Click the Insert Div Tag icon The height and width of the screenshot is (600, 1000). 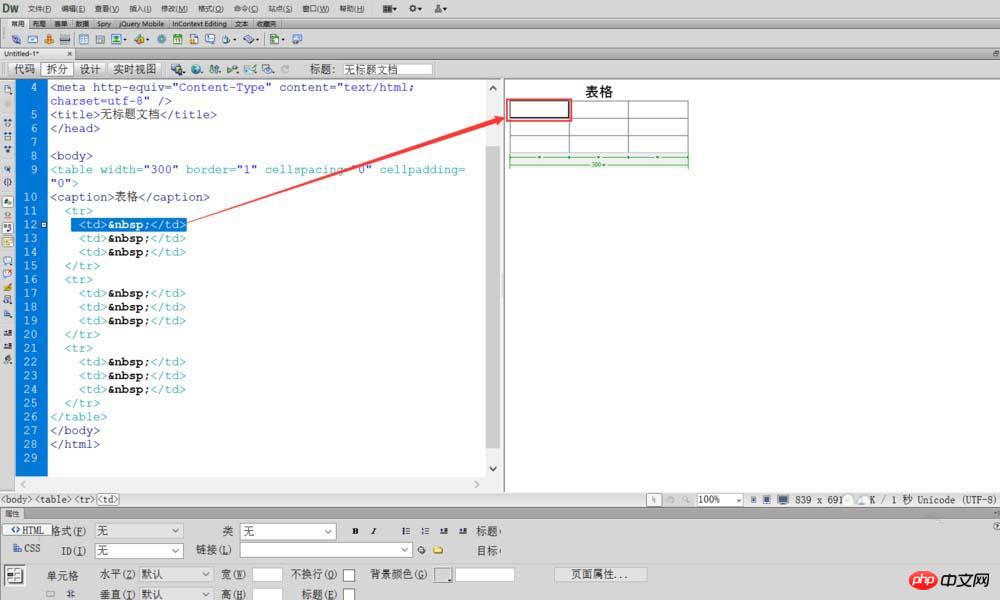100,40
